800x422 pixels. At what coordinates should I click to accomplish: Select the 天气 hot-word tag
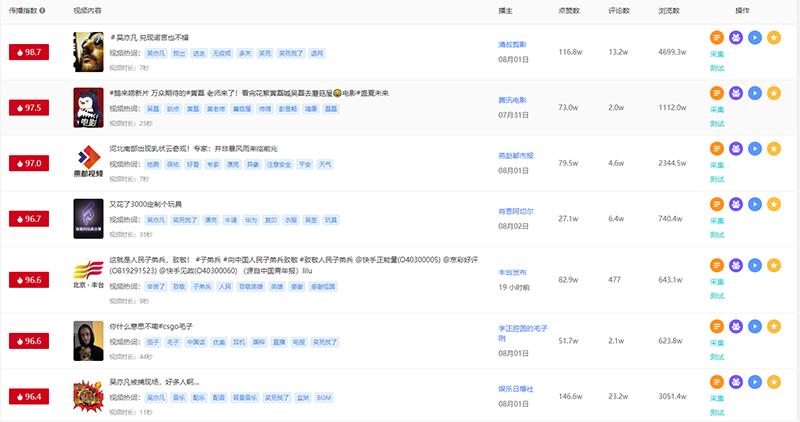coord(325,164)
